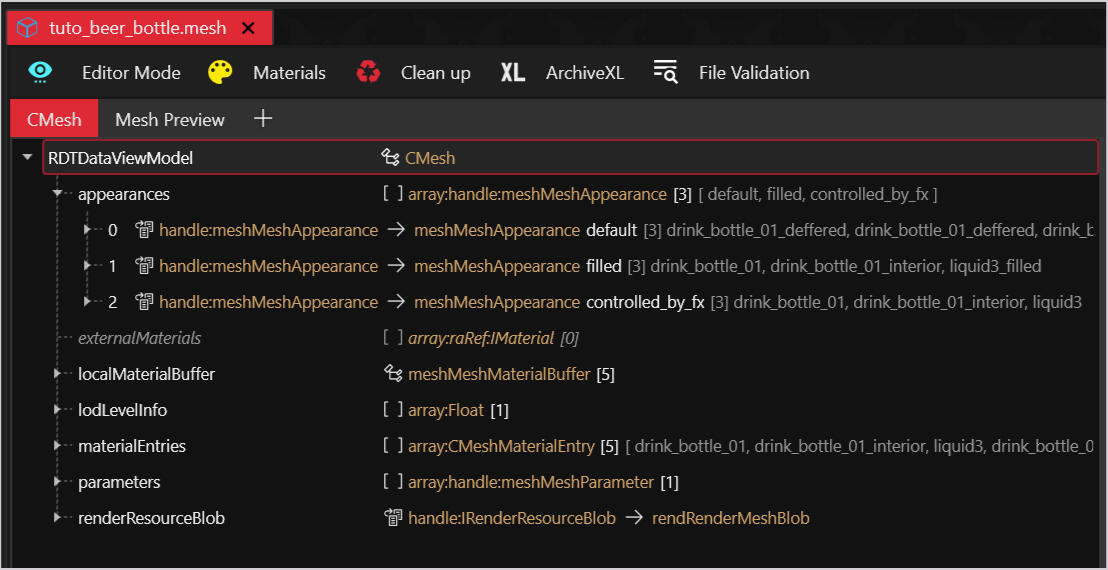Screen dimensions: 1108x570
Task: Expand the lodLevelInfo node
Action: pyautogui.click(x=58, y=410)
